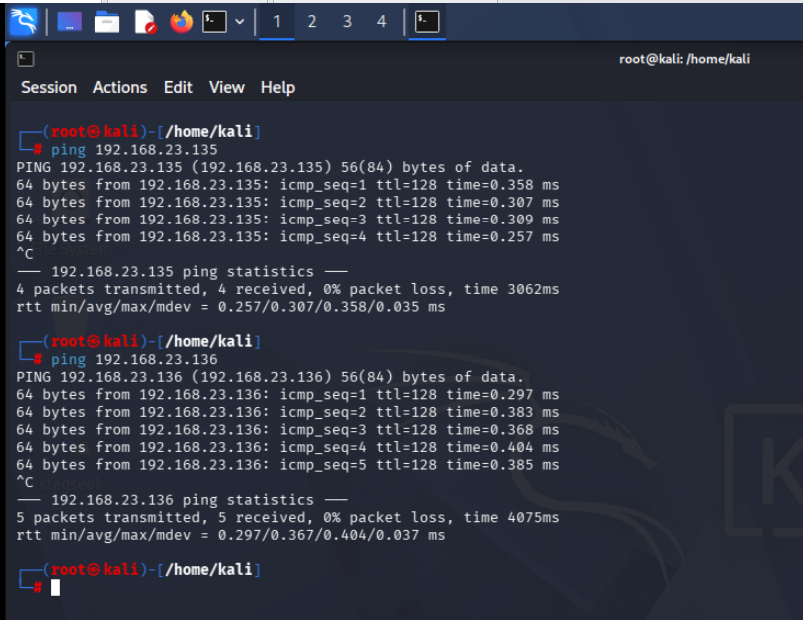803x620 pixels.
Task: Click the line with time=0.368 ms
Action: (288, 430)
